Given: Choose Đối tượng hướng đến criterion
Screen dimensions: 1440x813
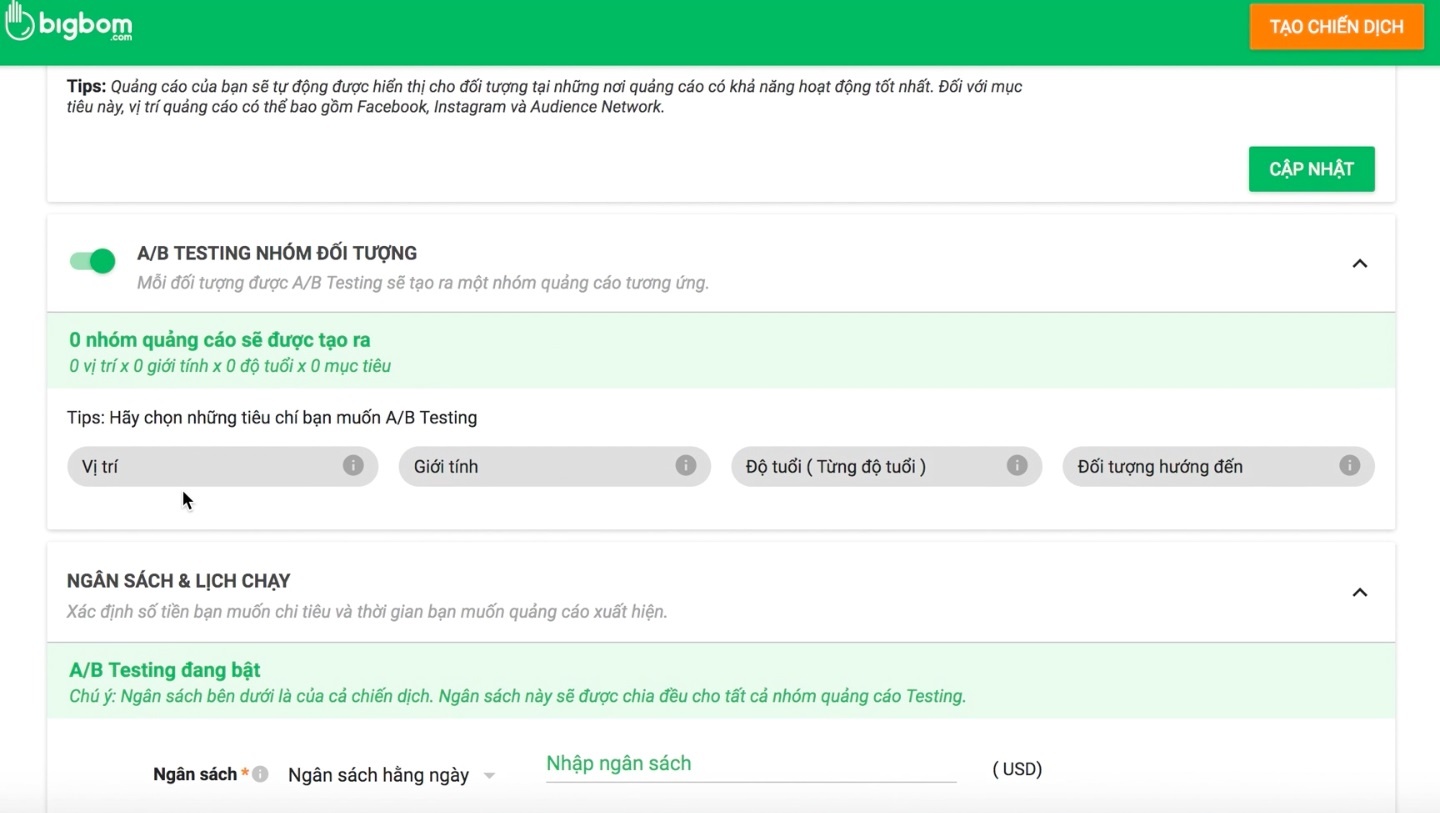Looking at the screenshot, I should coord(1190,467).
